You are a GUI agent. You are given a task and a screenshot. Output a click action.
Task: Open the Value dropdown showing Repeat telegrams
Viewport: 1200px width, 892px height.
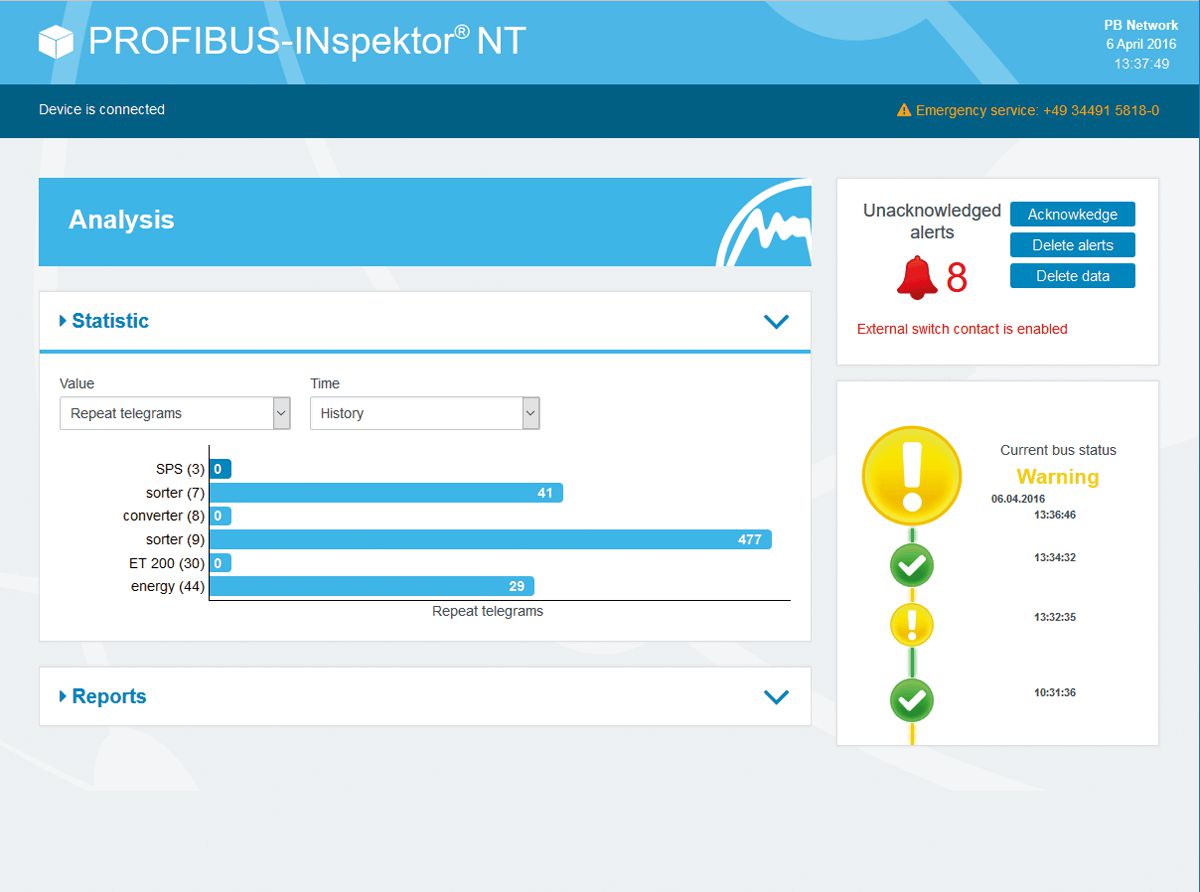(175, 413)
